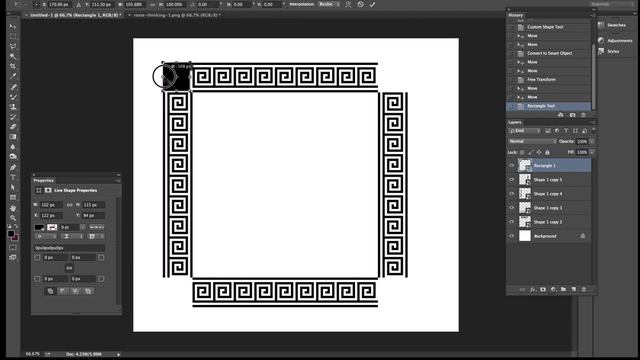Open the Opacity slider dropdown arrow

pyautogui.click(x=592, y=141)
